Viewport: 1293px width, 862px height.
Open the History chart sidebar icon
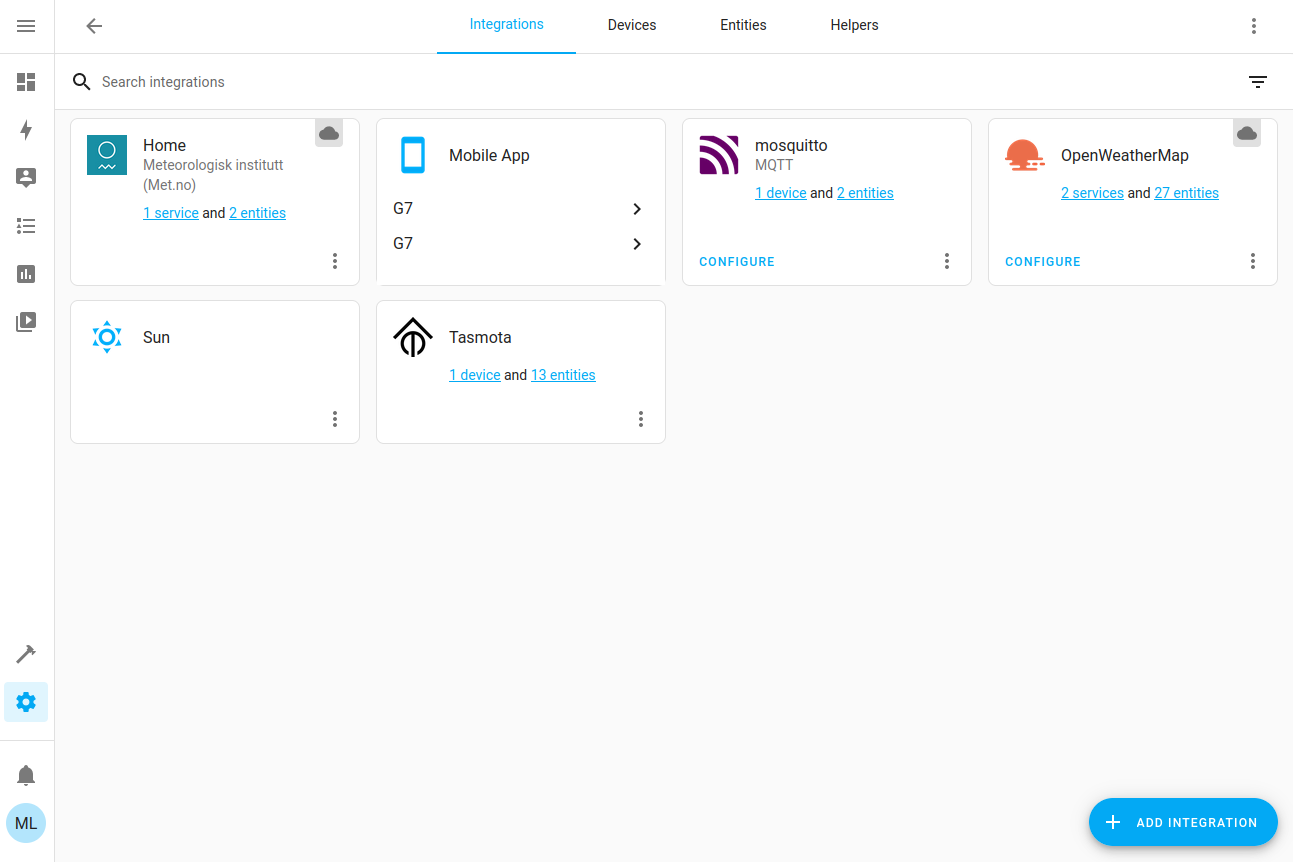26,274
